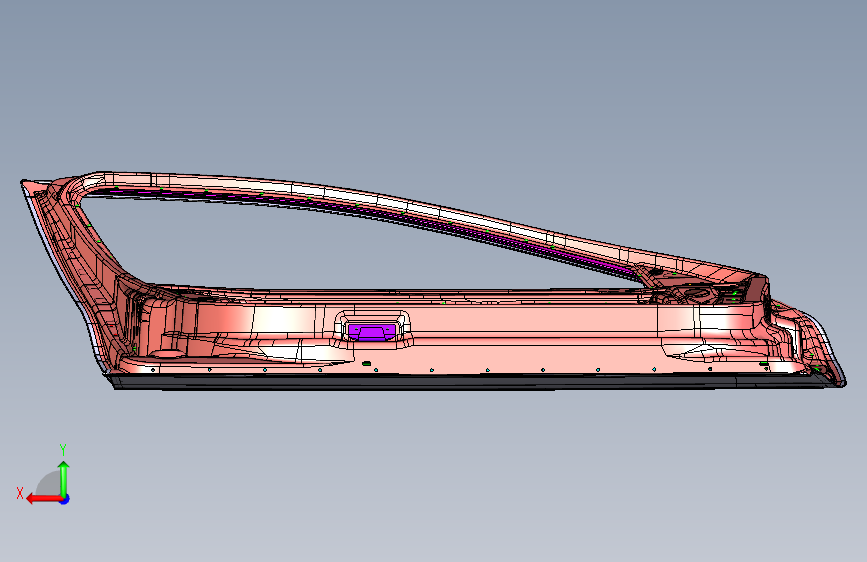The image size is (867, 562).
Task: Select the dark gray strip under the door
Action: (470, 382)
